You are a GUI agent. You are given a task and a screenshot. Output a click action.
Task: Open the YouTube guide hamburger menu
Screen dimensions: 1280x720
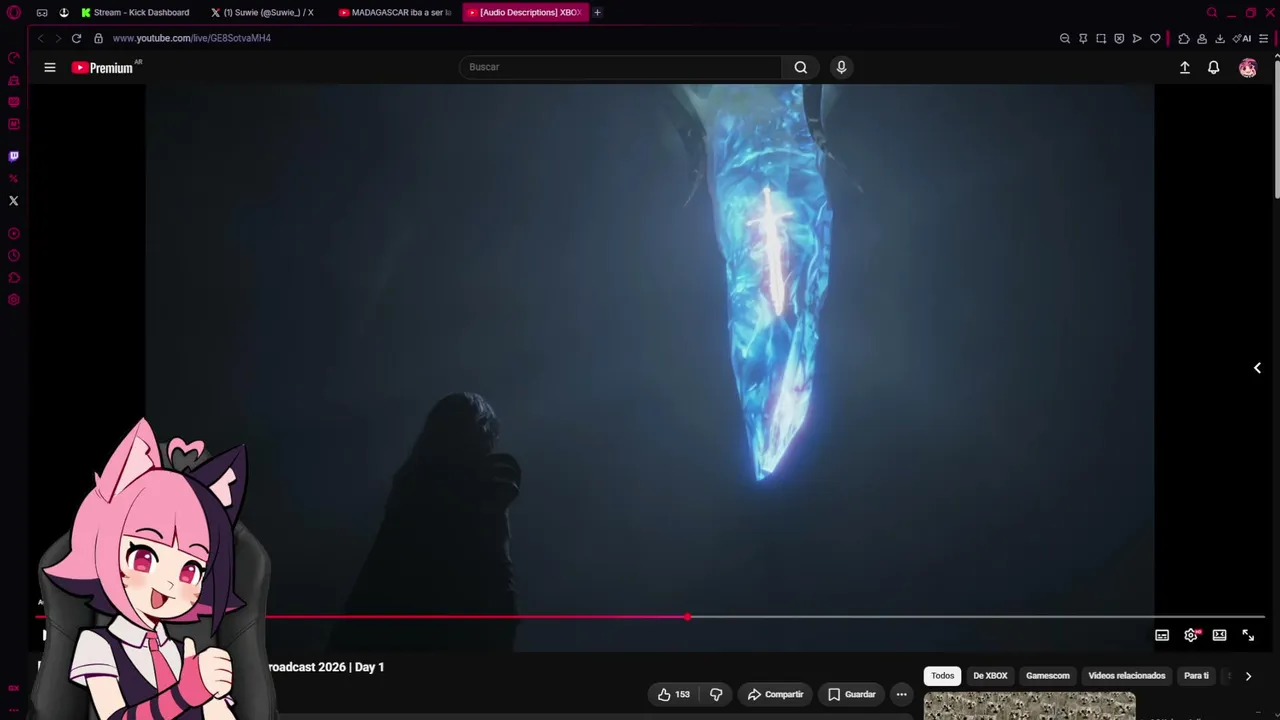pyautogui.click(x=50, y=67)
